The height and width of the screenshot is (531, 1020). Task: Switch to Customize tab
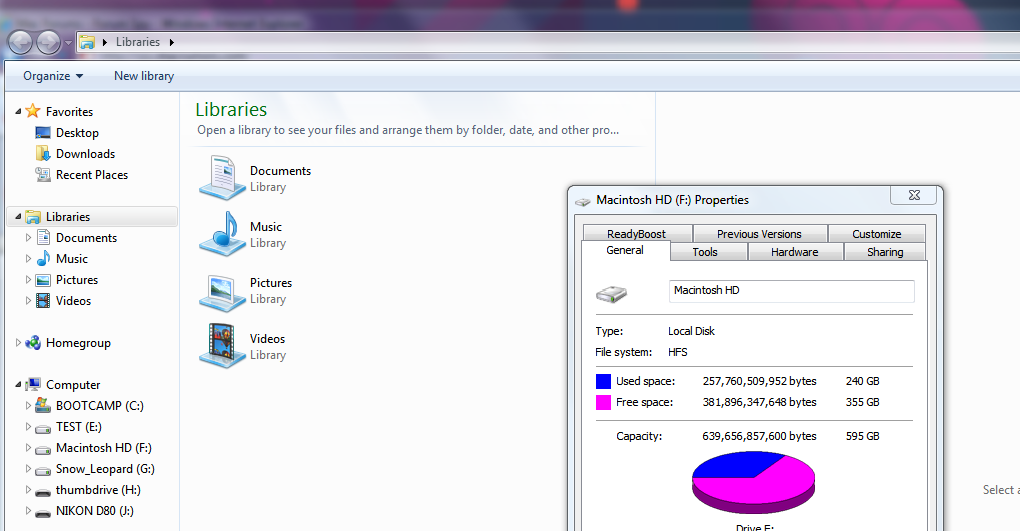pos(876,234)
